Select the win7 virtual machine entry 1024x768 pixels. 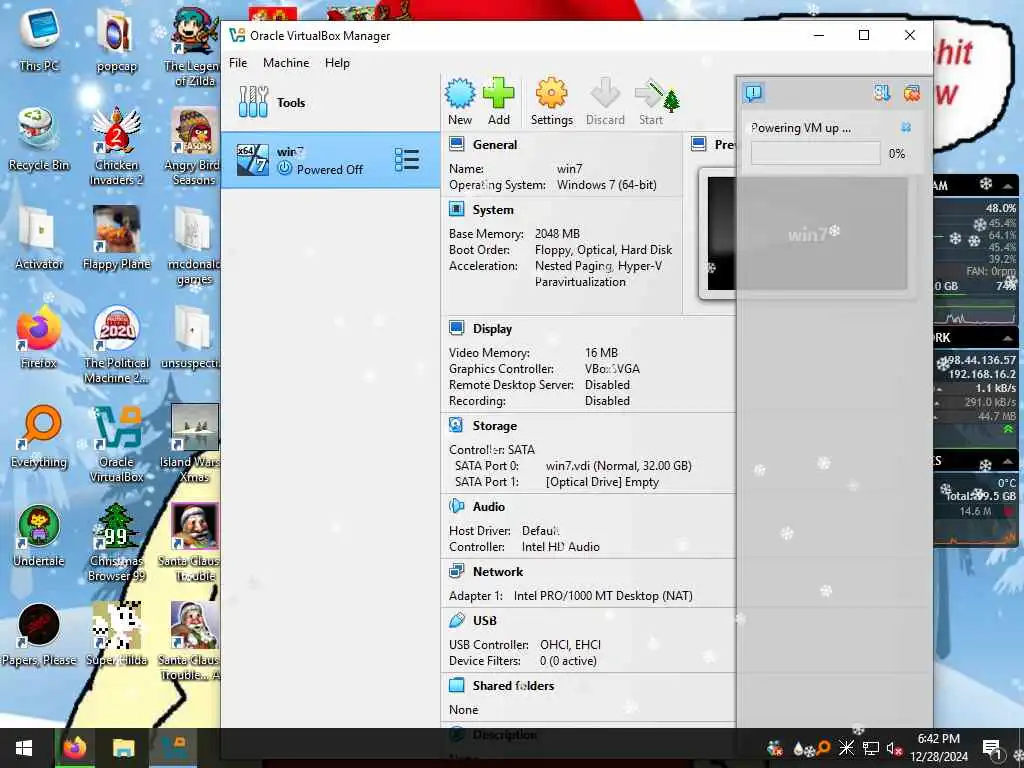click(x=330, y=161)
